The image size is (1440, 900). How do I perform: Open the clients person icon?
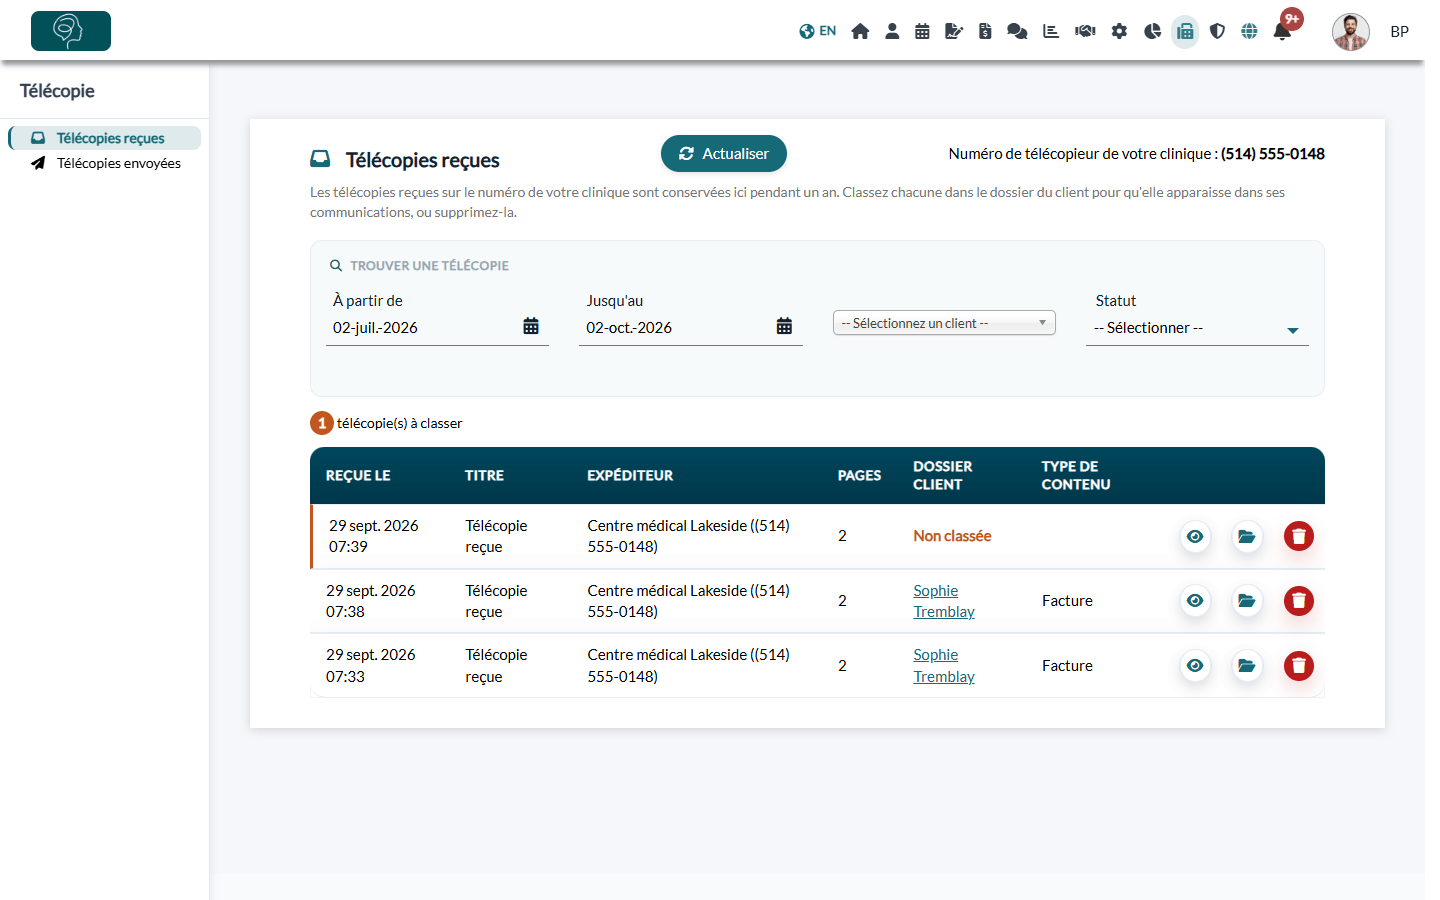coord(892,31)
